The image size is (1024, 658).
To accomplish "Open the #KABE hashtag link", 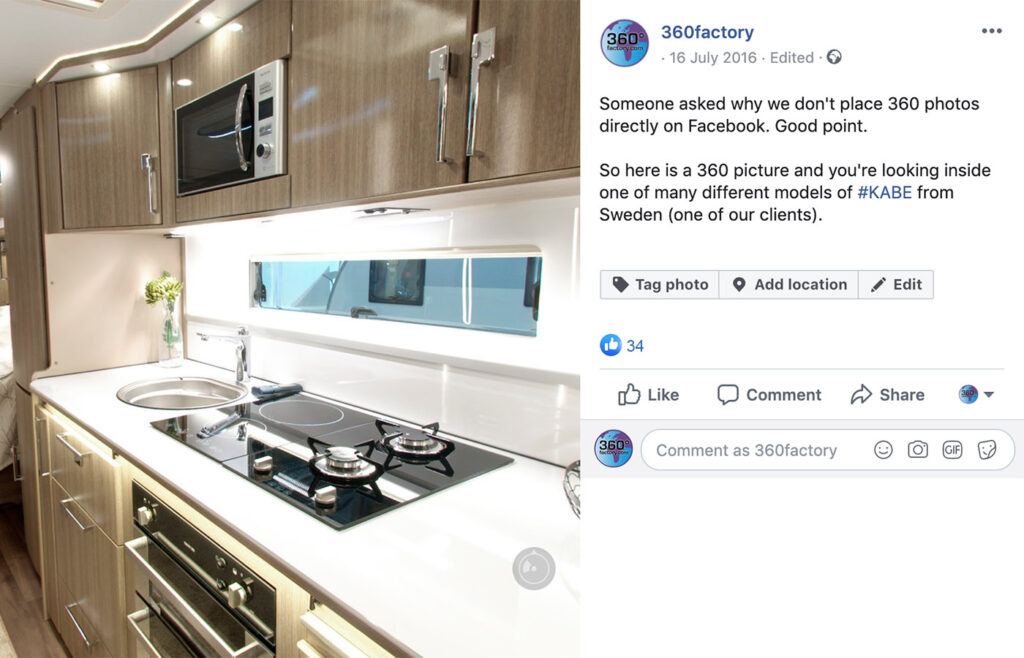I will [x=884, y=193].
